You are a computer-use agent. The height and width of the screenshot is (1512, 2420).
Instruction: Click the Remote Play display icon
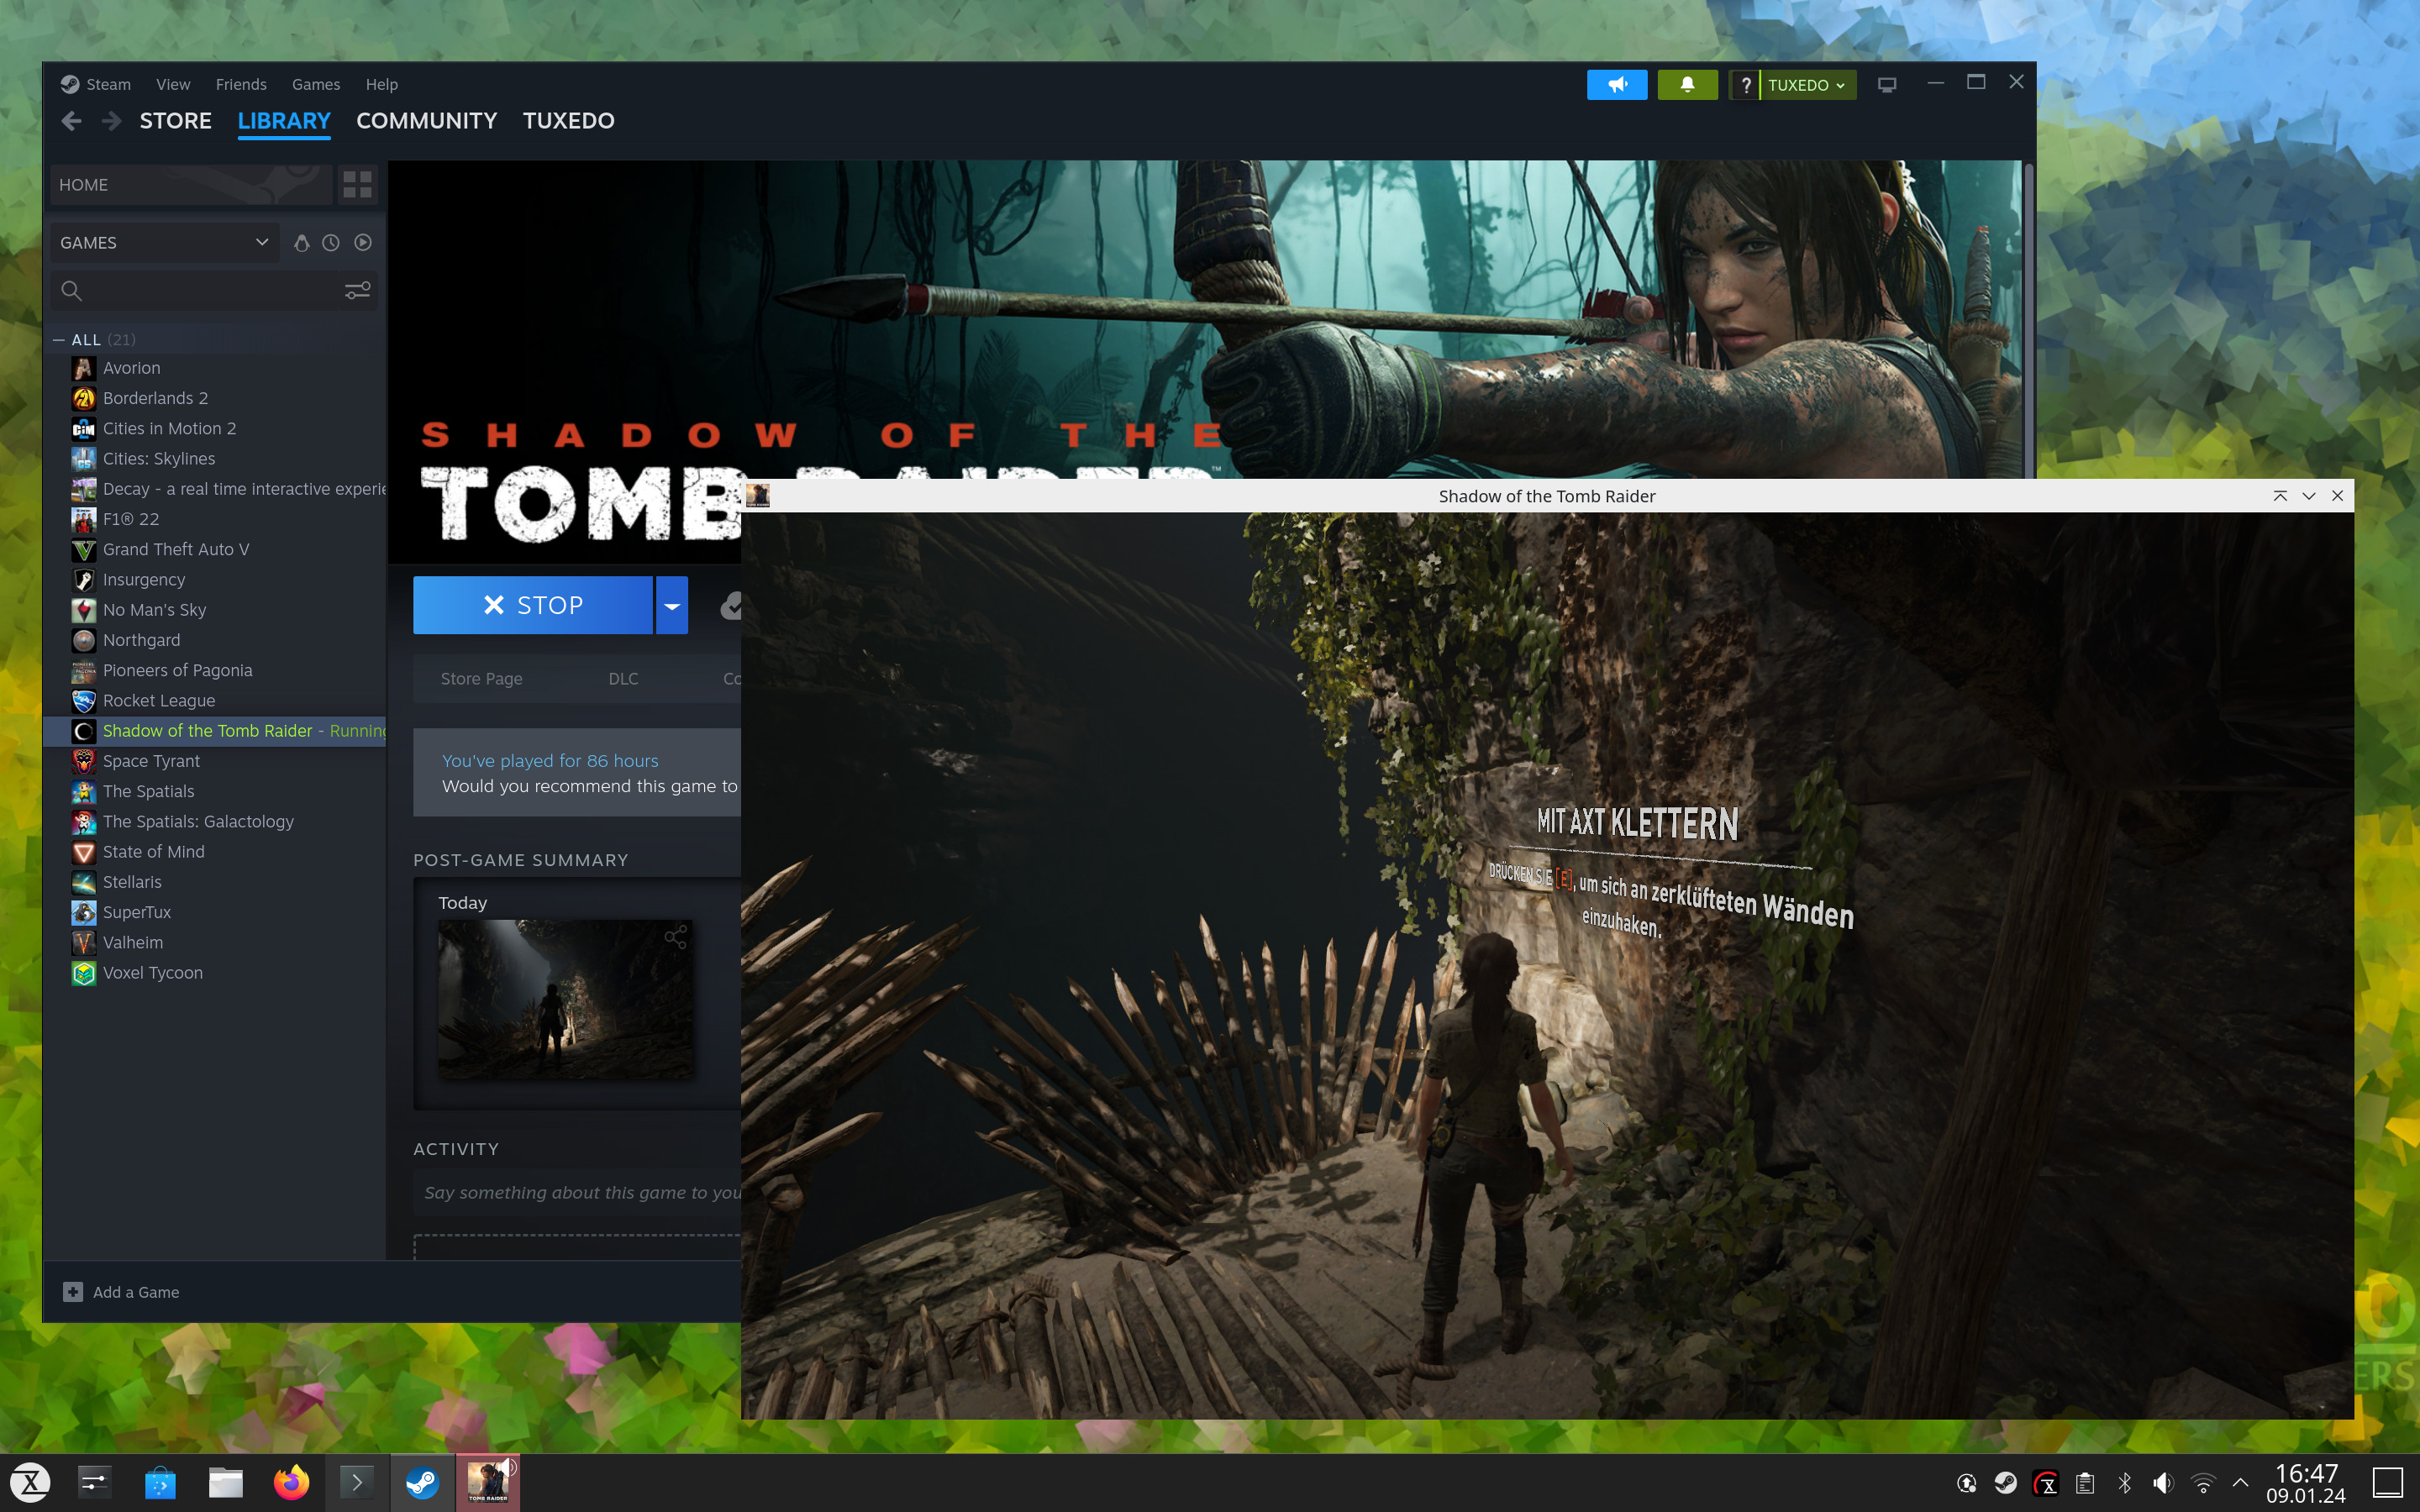click(x=1886, y=85)
